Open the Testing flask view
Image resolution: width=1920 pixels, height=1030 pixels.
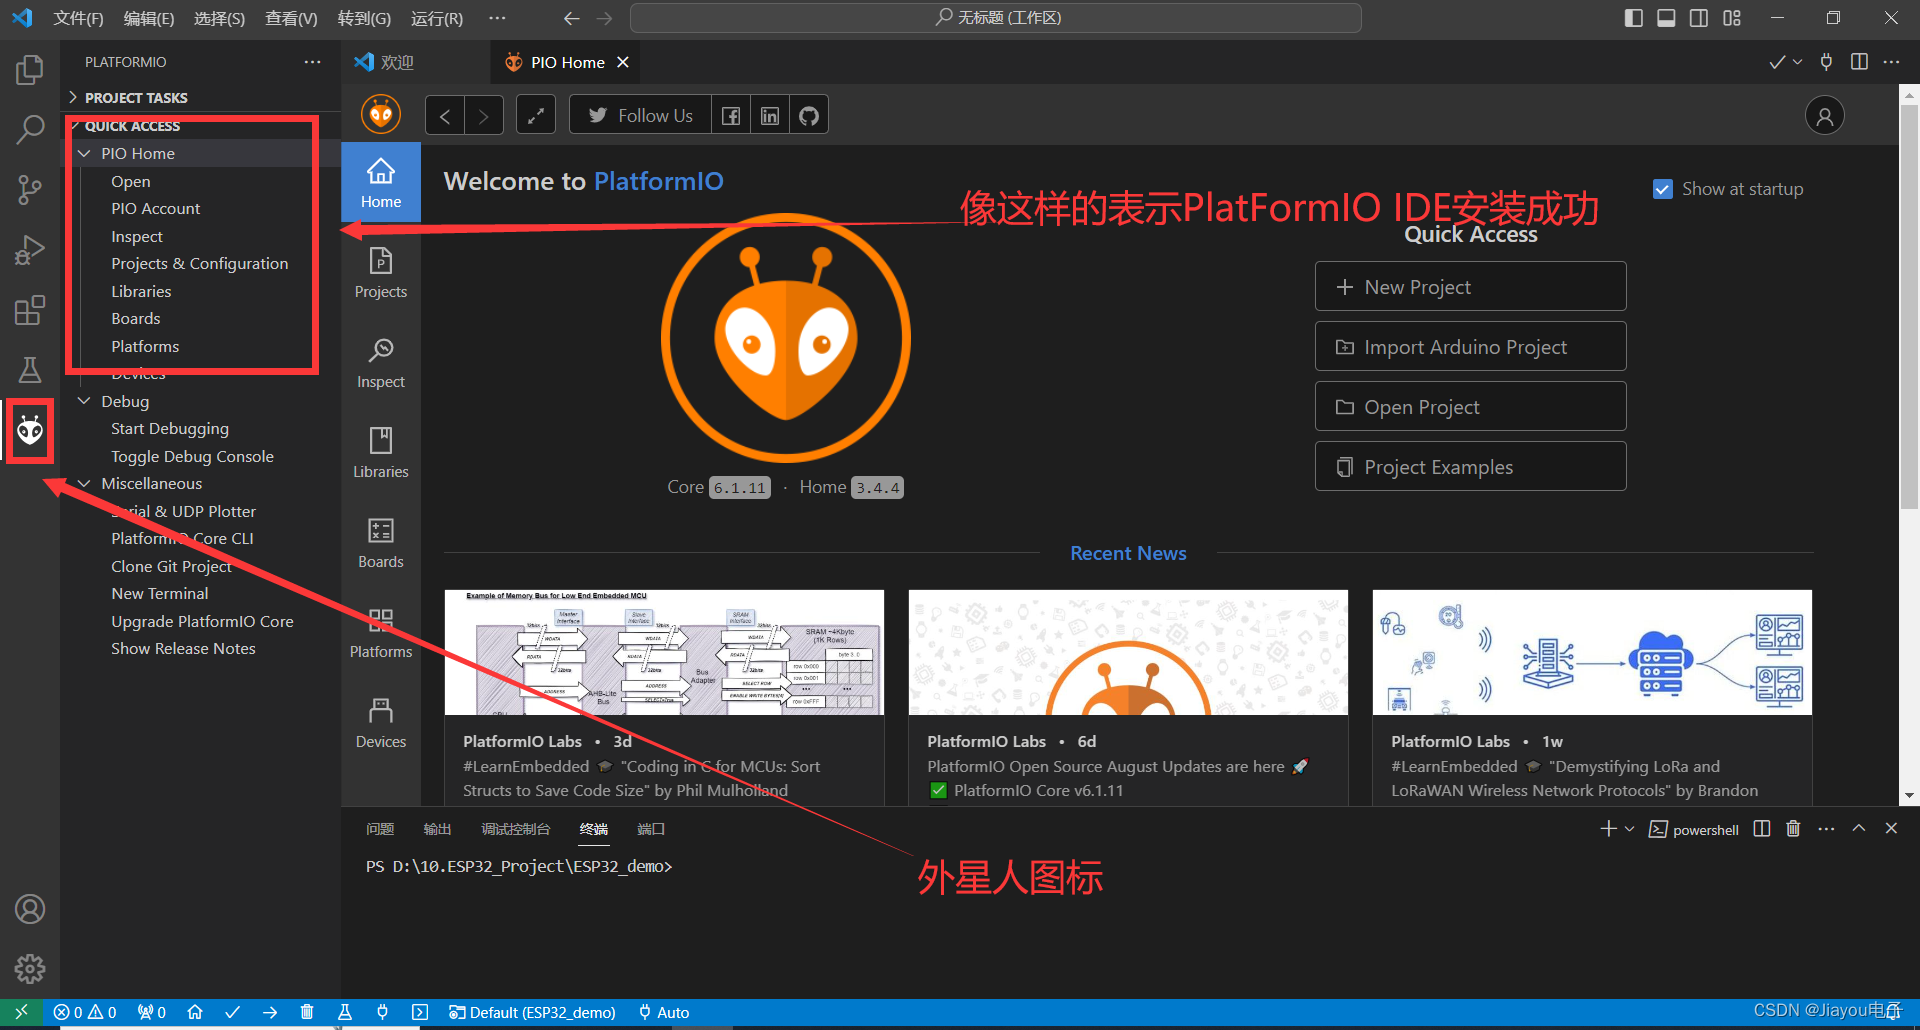[x=30, y=370]
